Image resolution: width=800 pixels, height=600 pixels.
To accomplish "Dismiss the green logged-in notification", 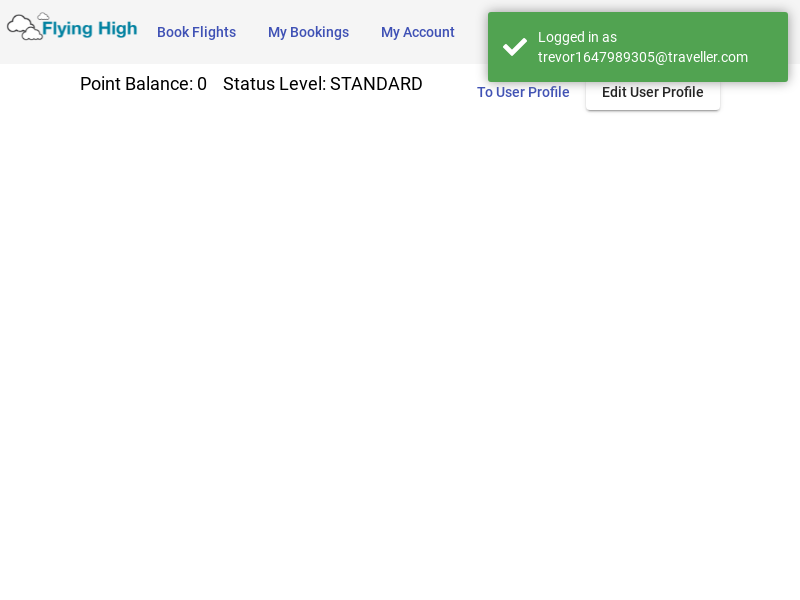I will coord(638,47).
